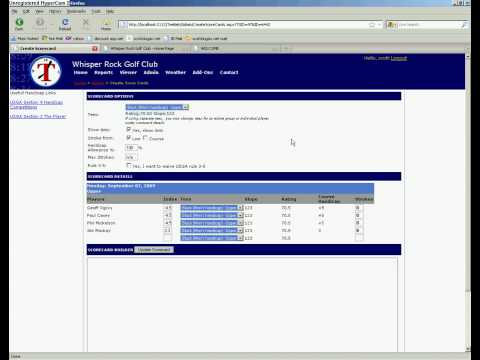Open the USGA Section 9 Handicap Competitions link
480x360 pixels.
(36, 105)
